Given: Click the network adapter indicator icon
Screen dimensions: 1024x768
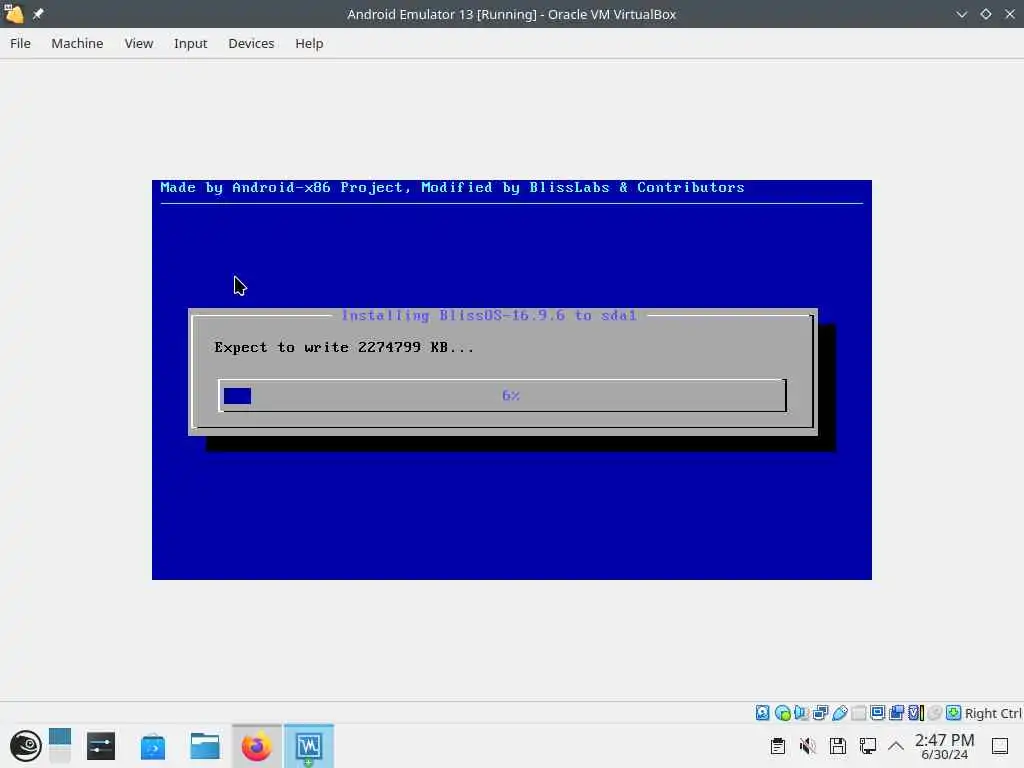Looking at the screenshot, I should coord(820,712).
